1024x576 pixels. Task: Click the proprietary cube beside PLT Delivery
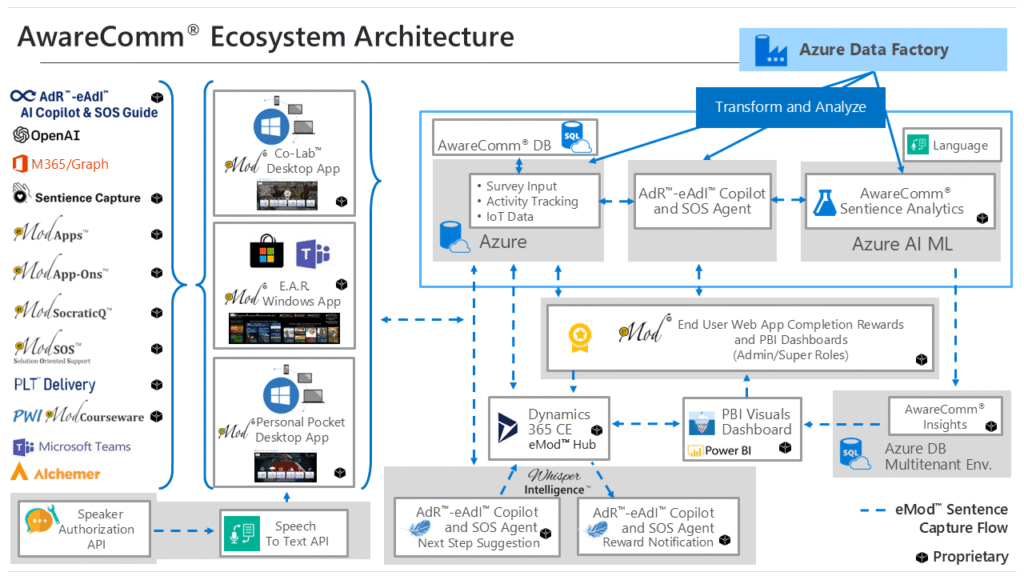(x=157, y=385)
